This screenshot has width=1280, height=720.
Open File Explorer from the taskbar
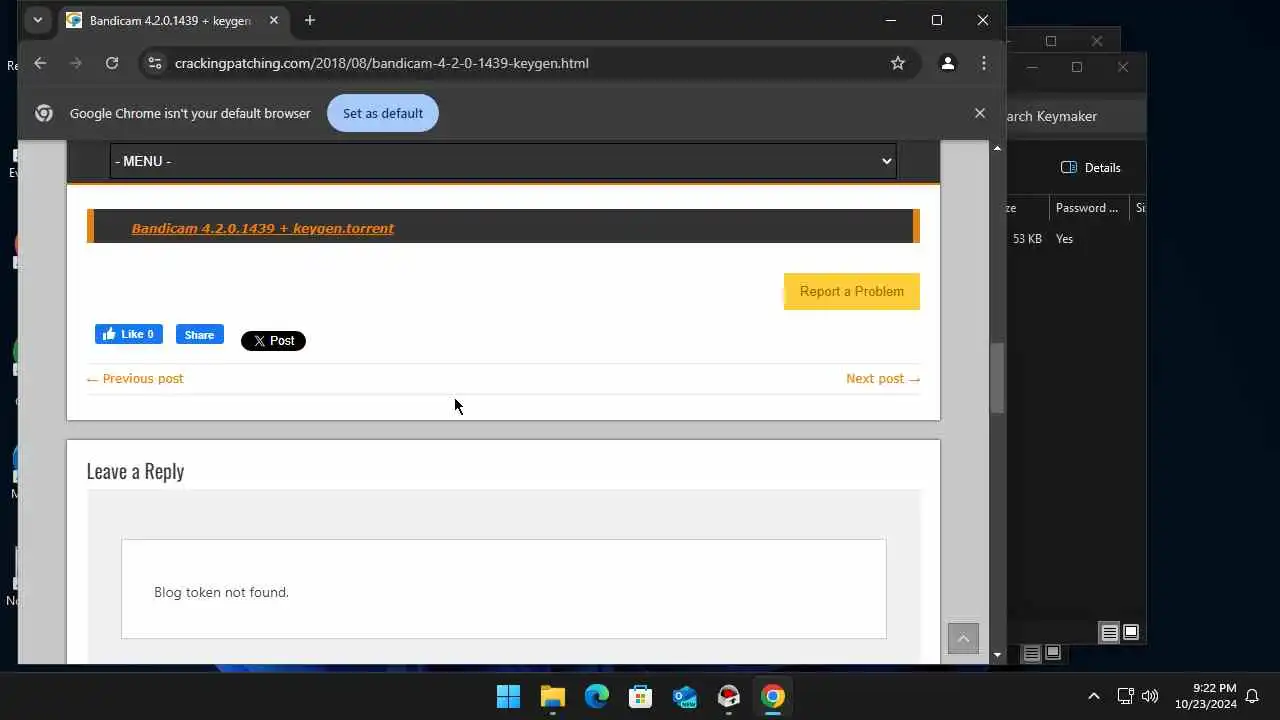click(552, 696)
